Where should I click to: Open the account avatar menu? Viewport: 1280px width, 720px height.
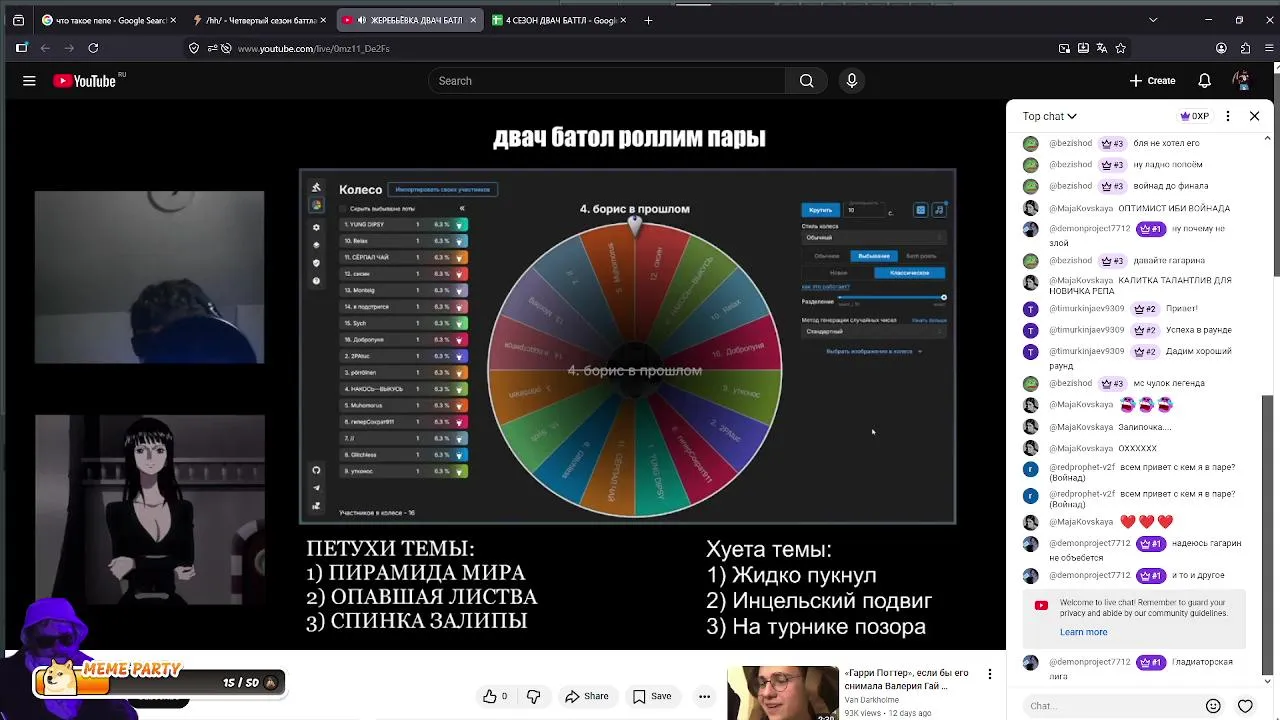1241,81
